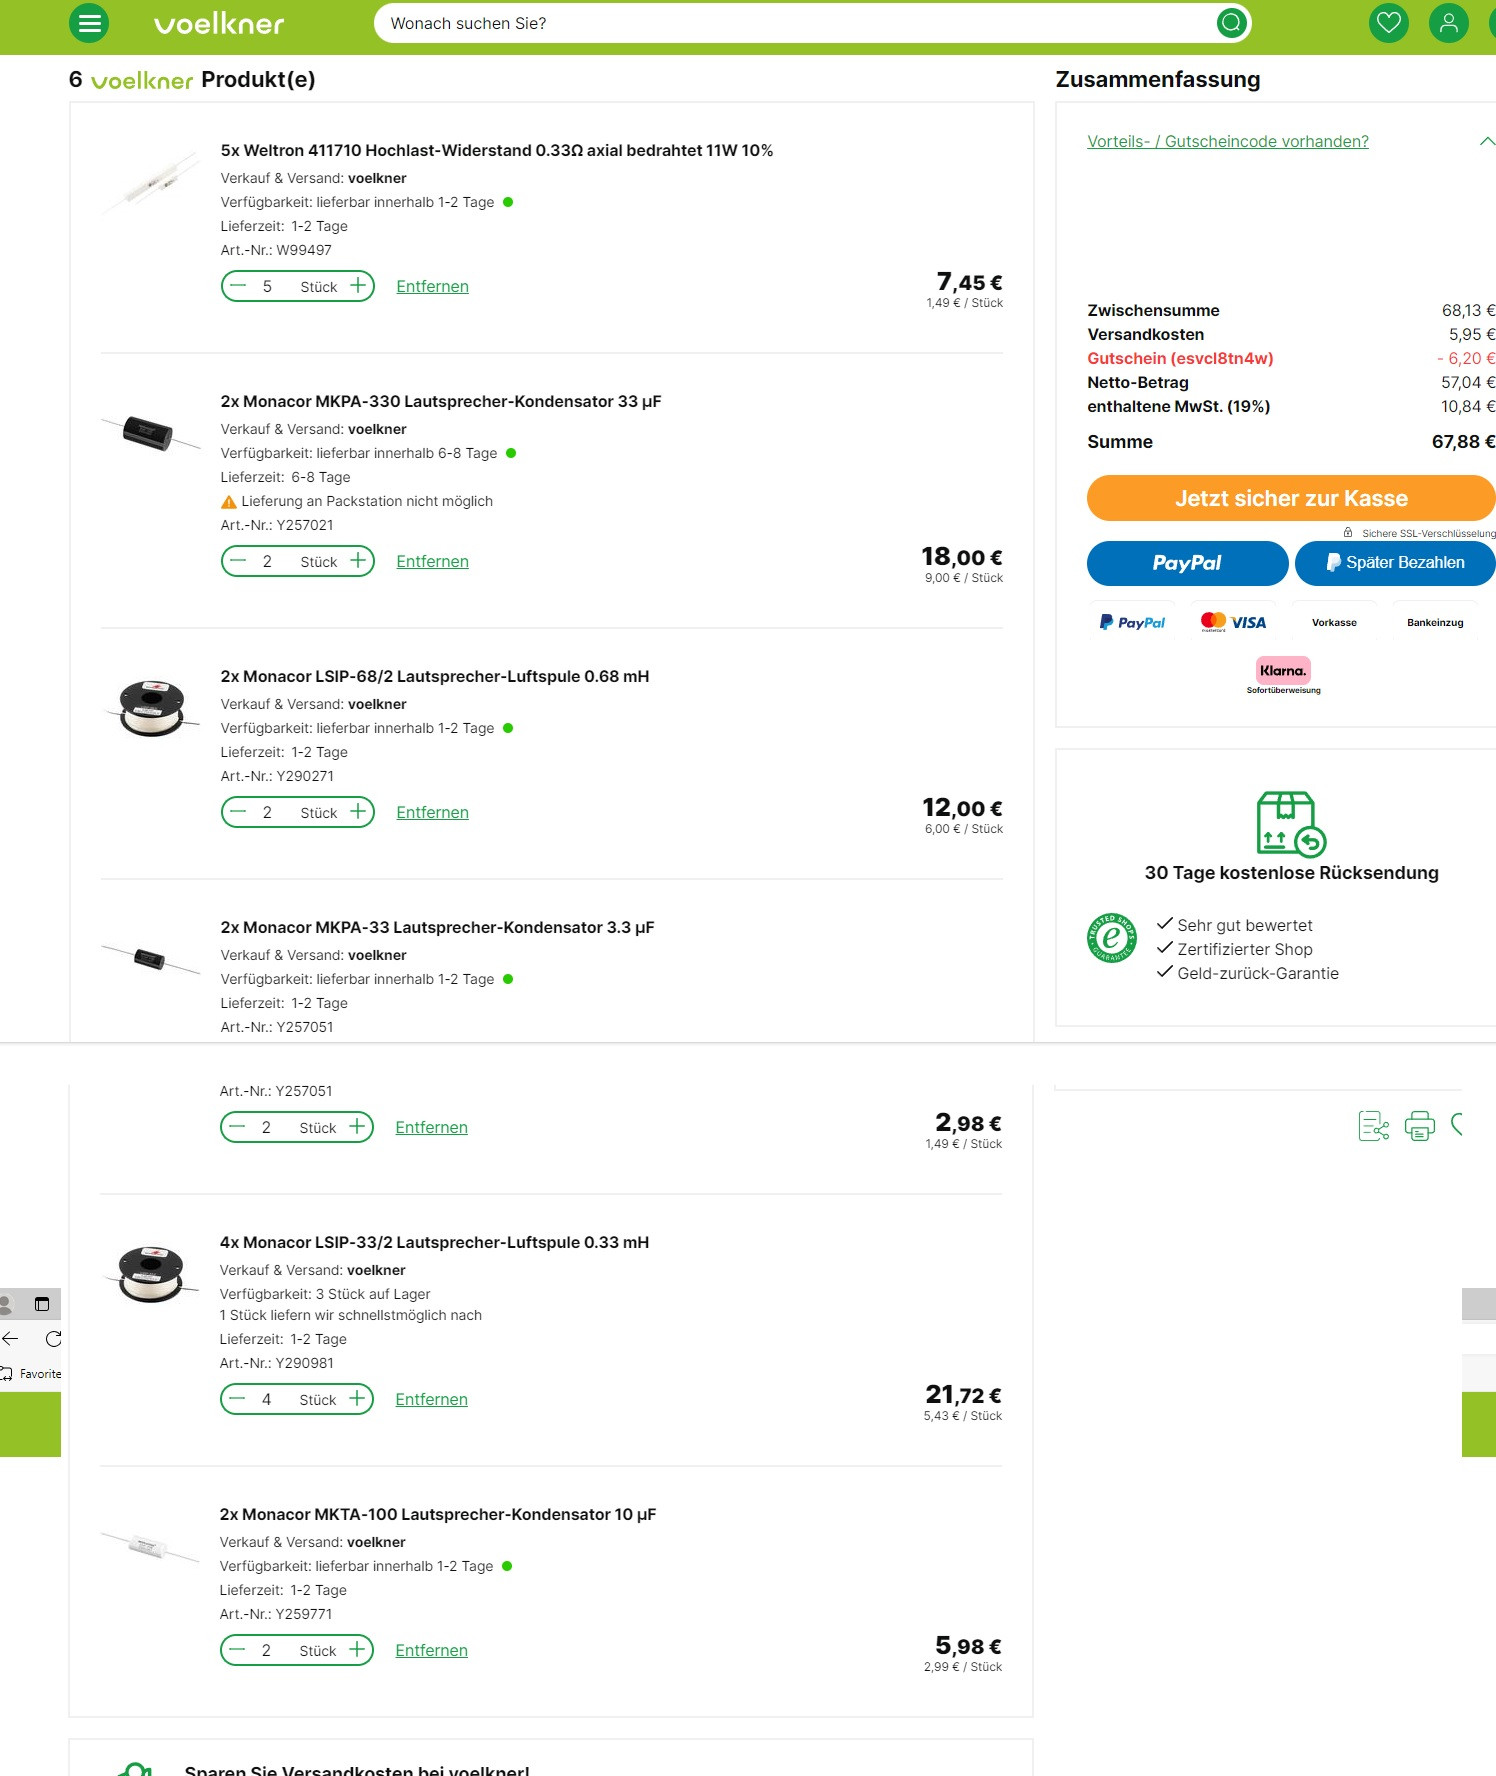Open the hamburger main menu
The image size is (1496, 1776).
coord(89,23)
